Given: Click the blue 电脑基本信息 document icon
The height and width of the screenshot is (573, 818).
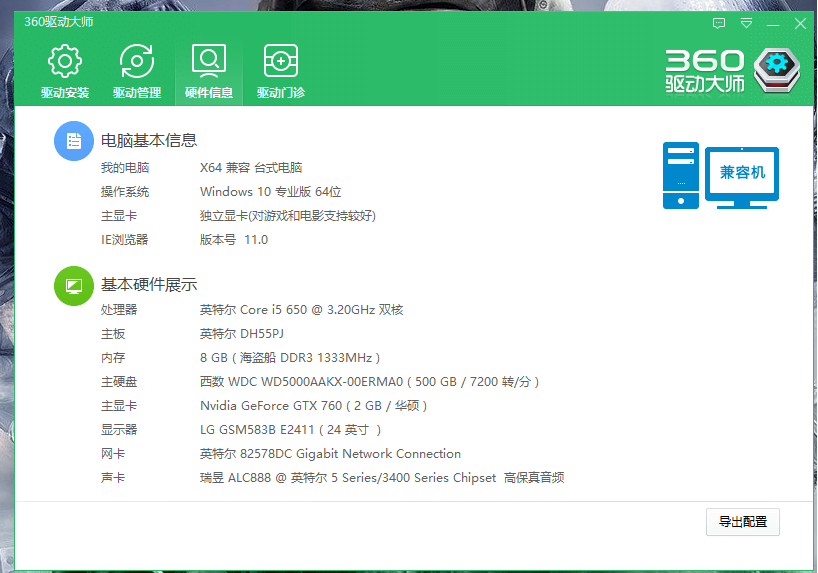Looking at the screenshot, I should click(x=73, y=141).
